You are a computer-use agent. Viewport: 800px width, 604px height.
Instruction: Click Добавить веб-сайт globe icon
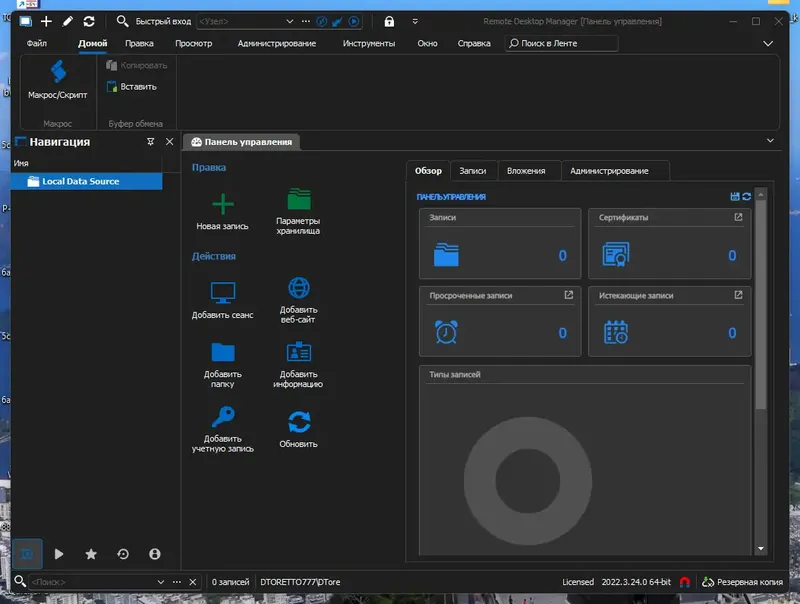pos(298,288)
